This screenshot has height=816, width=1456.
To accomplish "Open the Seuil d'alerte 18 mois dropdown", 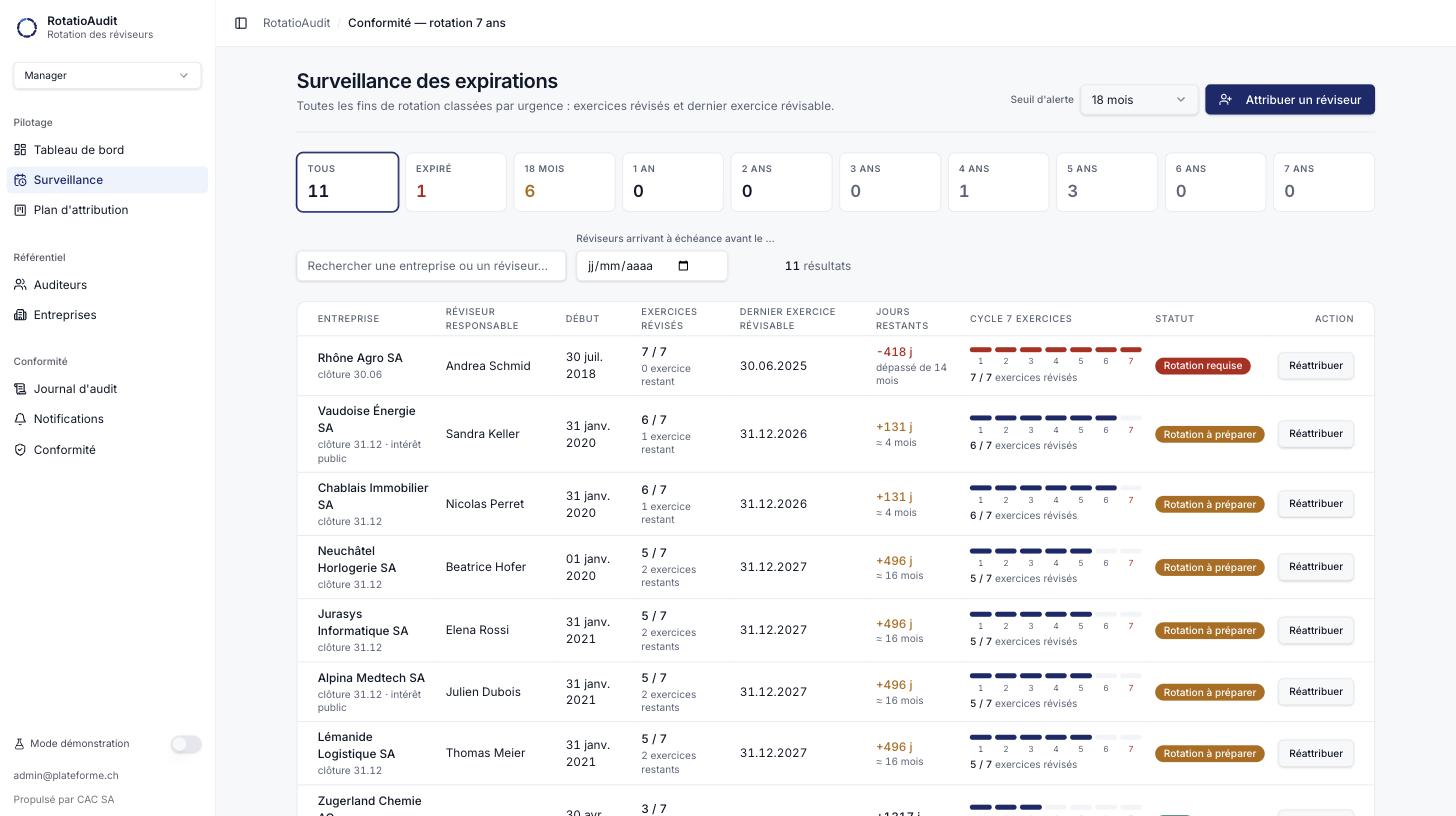I will pos(1139,100).
